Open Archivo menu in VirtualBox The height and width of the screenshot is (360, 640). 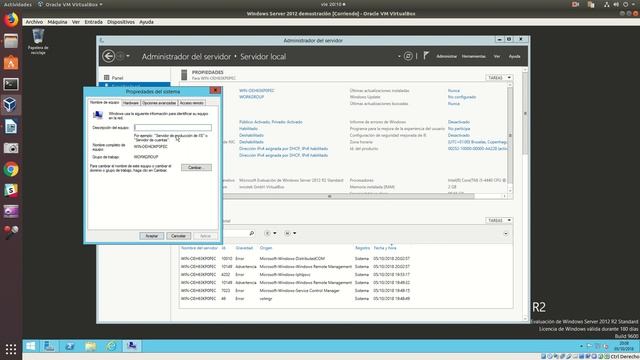[34, 22]
